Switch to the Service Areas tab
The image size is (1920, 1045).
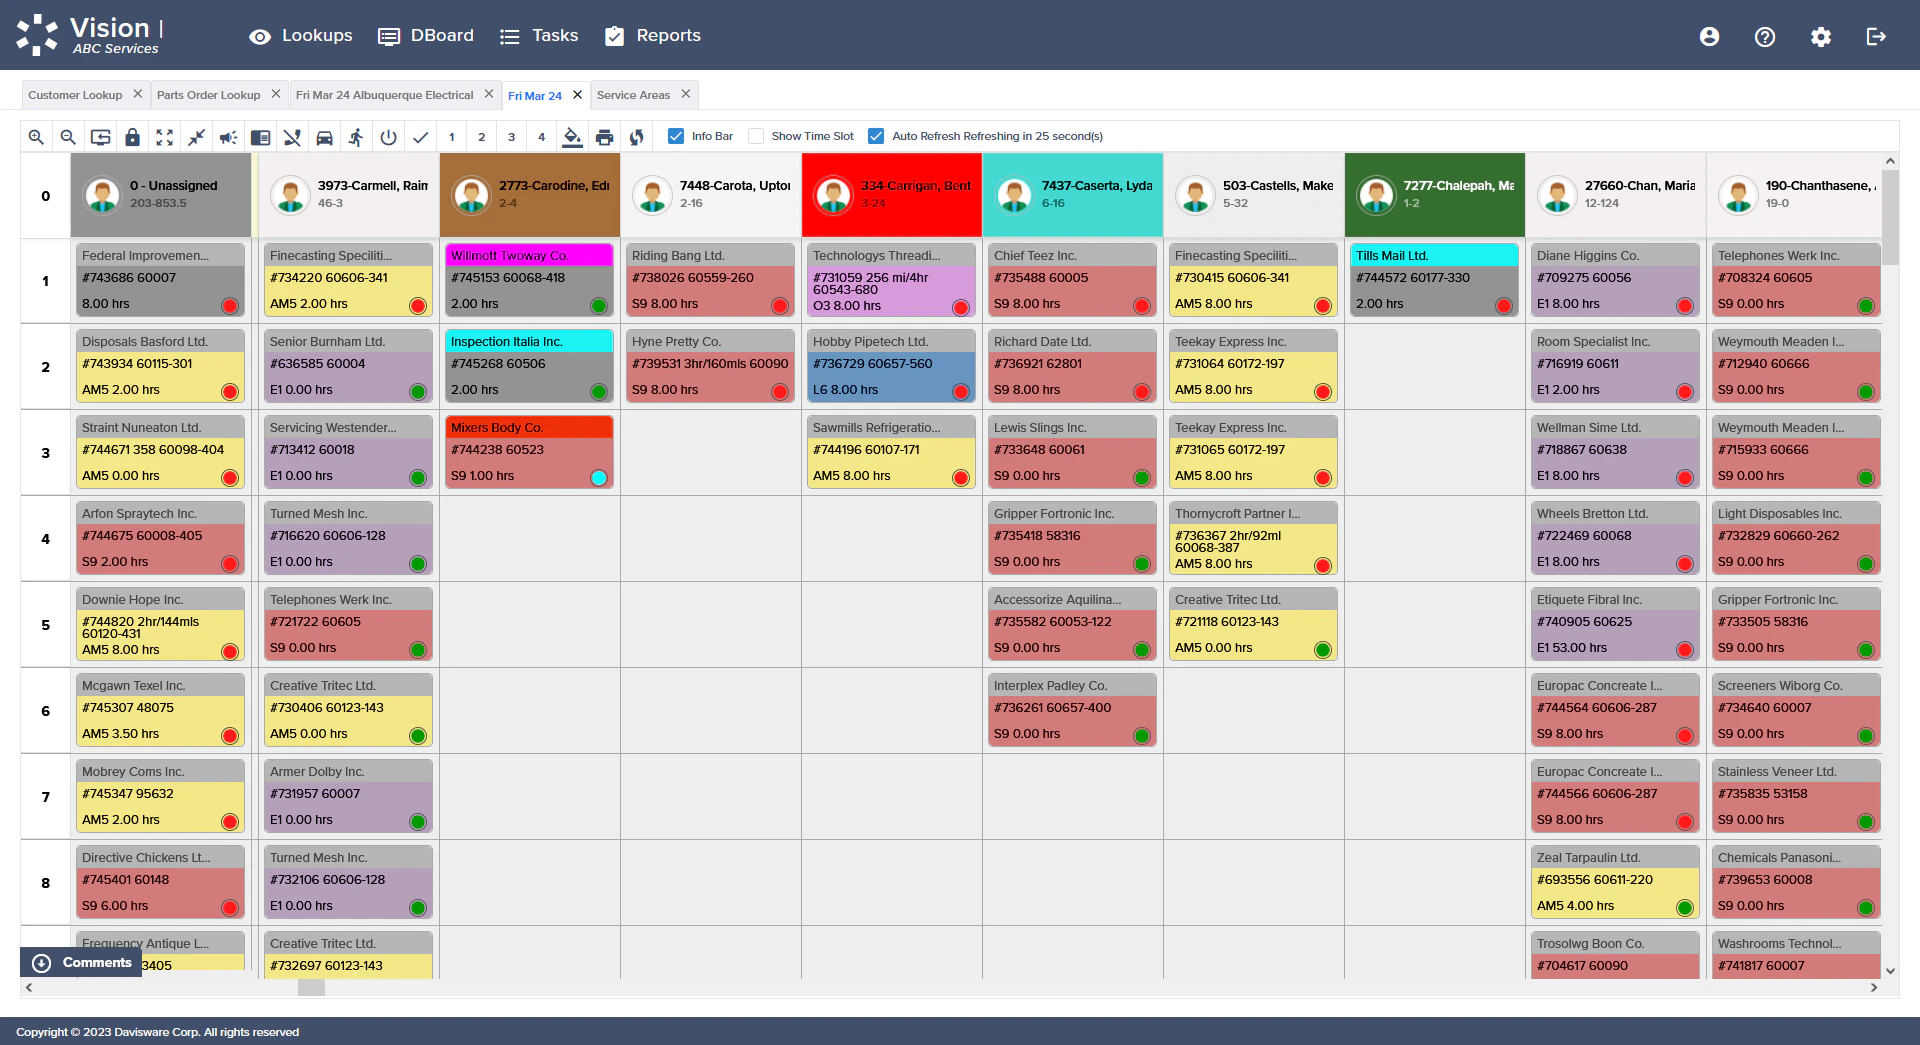(x=633, y=94)
